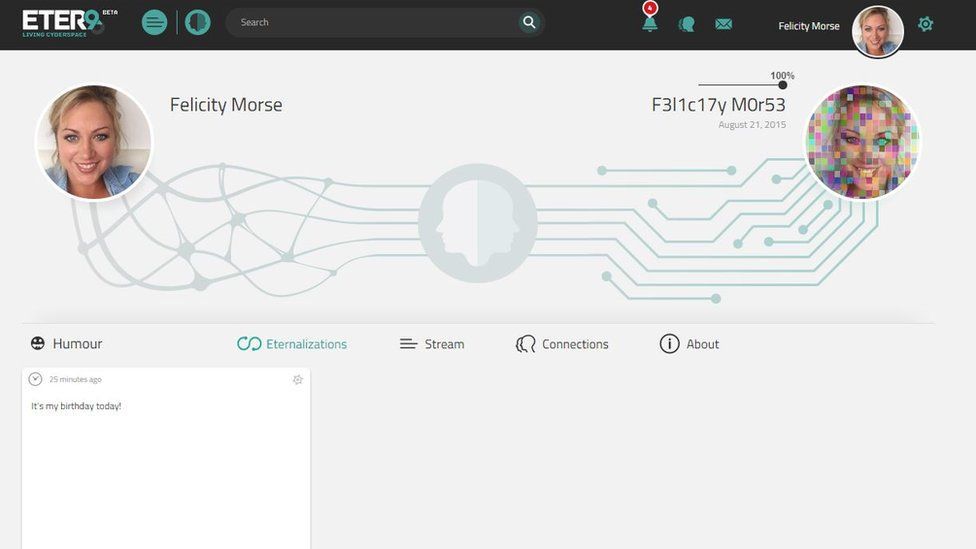976x549 pixels.
Task: Click the search magnifier button
Action: 529,22
